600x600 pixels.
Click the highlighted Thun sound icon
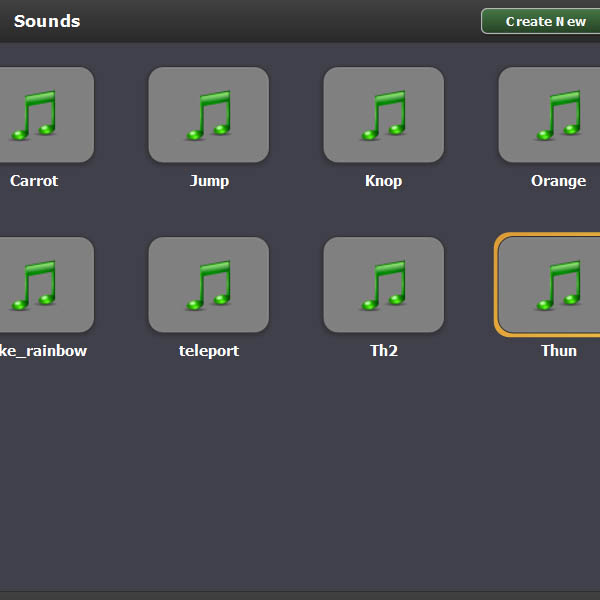click(x=550, y=285)
